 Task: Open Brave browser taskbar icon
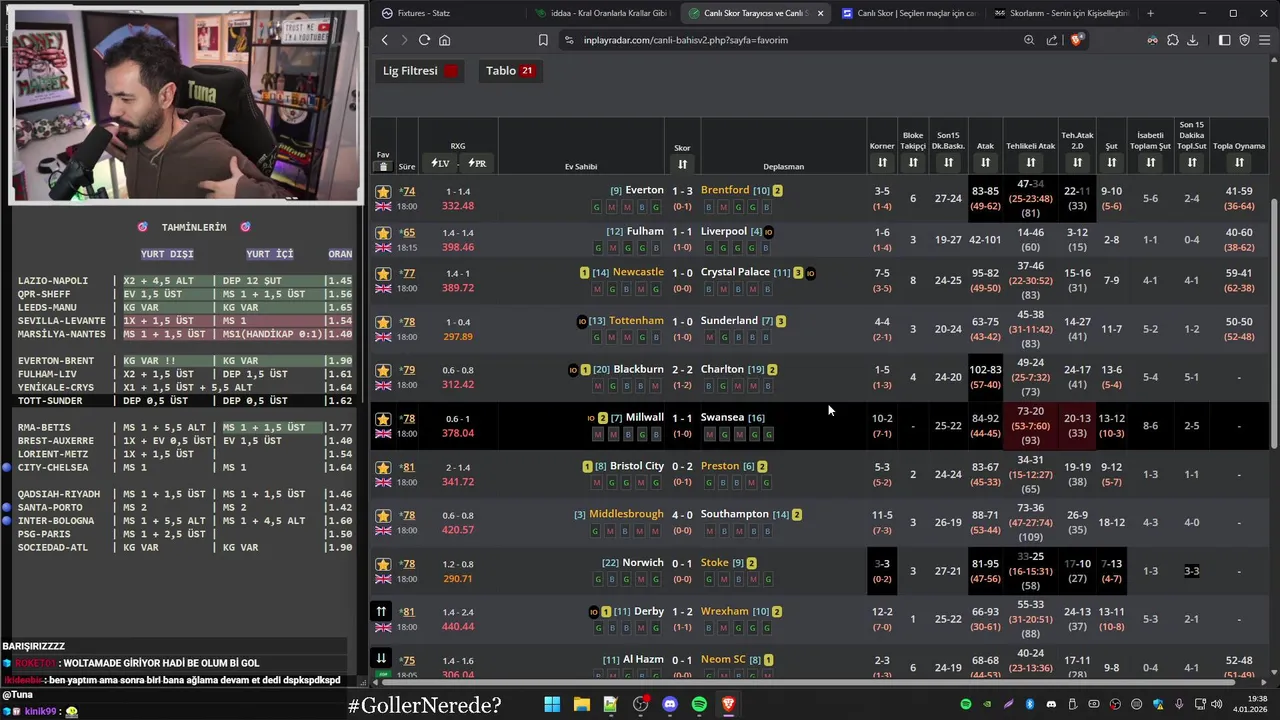728,704
